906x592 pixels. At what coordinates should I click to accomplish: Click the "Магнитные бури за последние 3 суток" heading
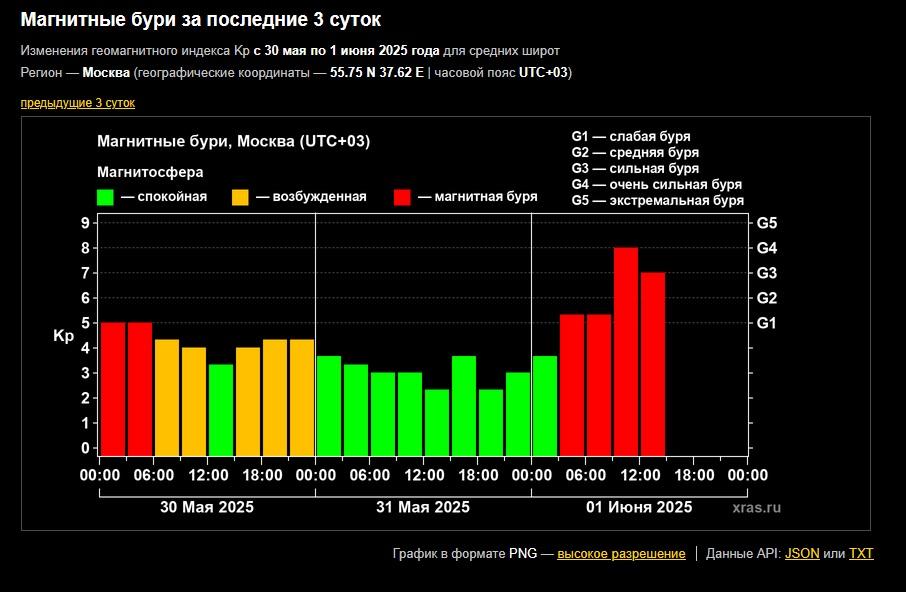(x=200, y=20)
